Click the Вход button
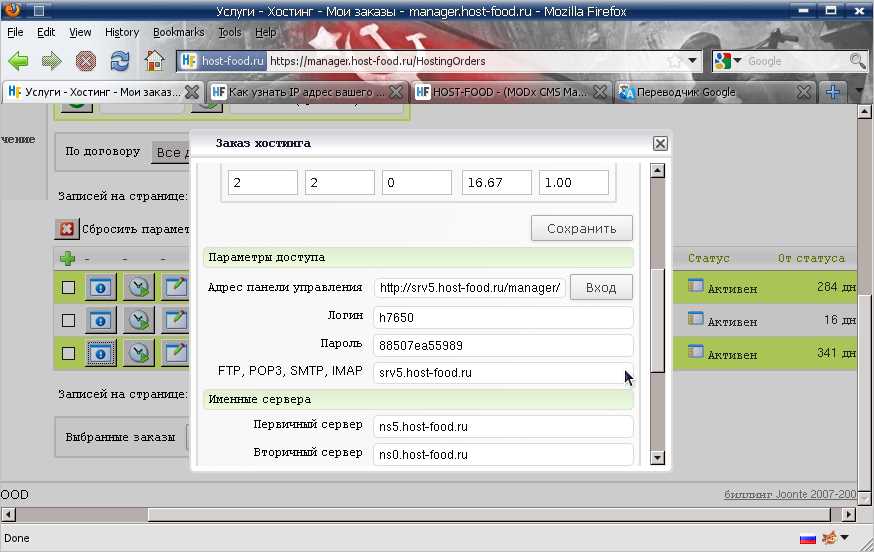The width and height of the screenshot is (874, 552). click(601, 288)
